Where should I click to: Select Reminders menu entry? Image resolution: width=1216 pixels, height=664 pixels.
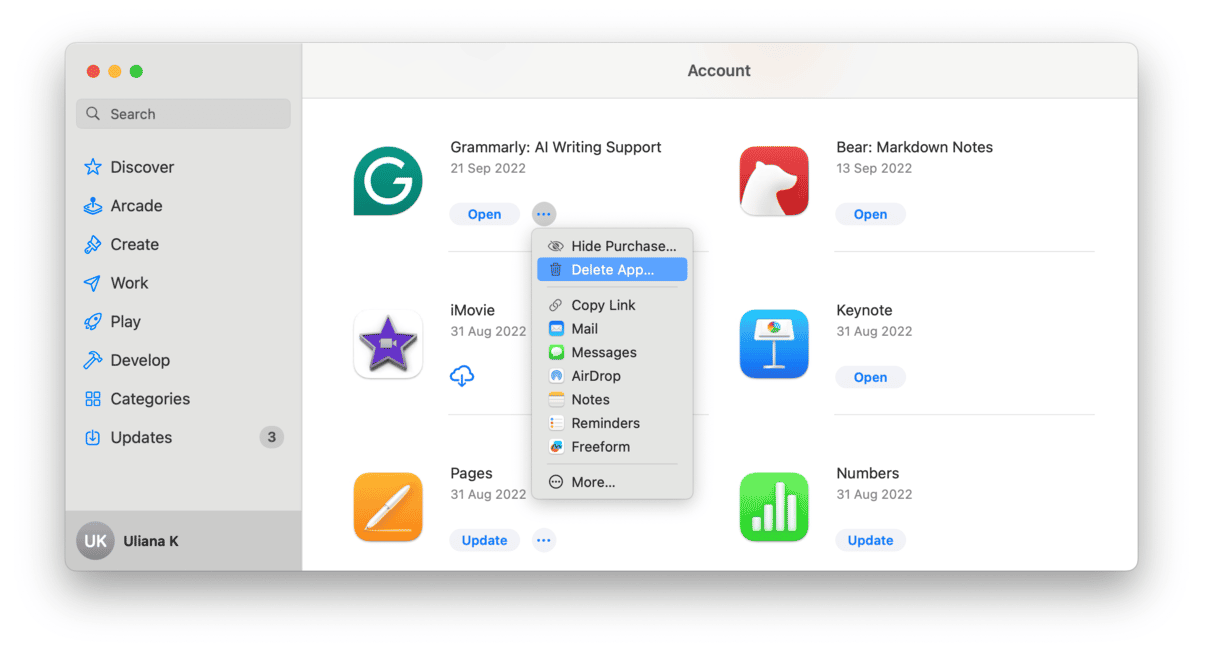coord(612,423)
